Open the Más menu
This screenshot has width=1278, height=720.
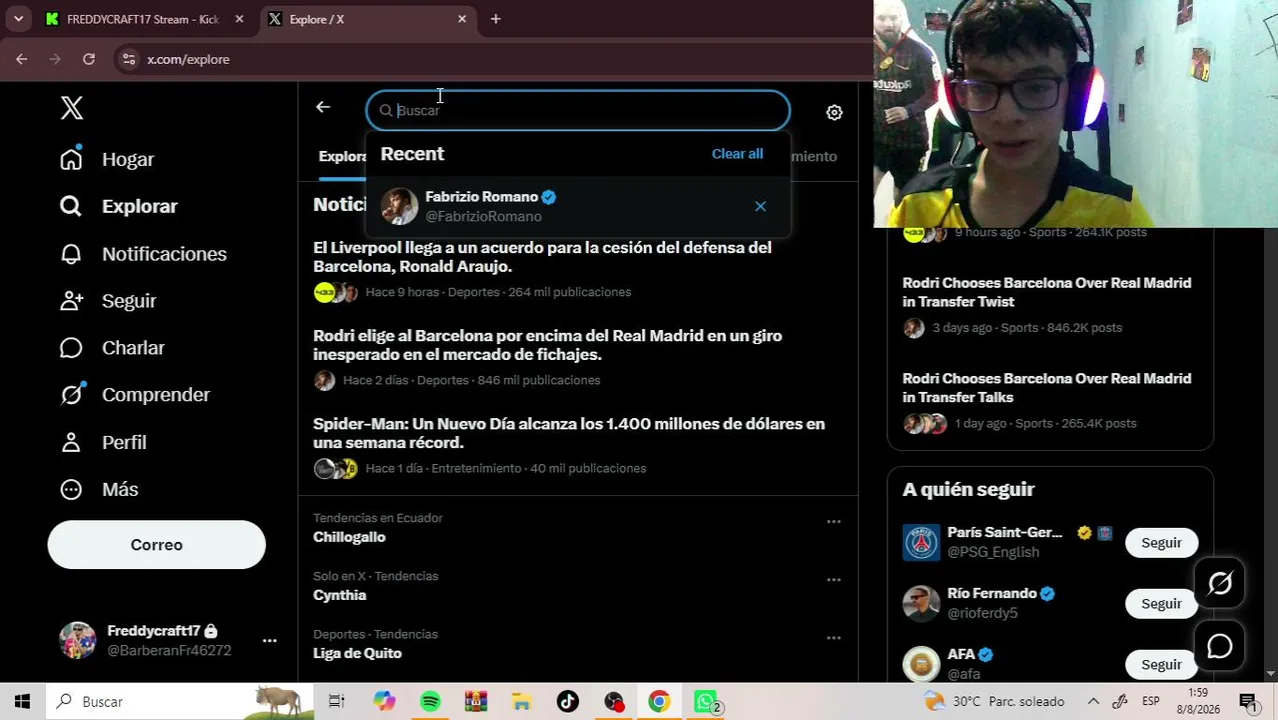coord(99,489)
